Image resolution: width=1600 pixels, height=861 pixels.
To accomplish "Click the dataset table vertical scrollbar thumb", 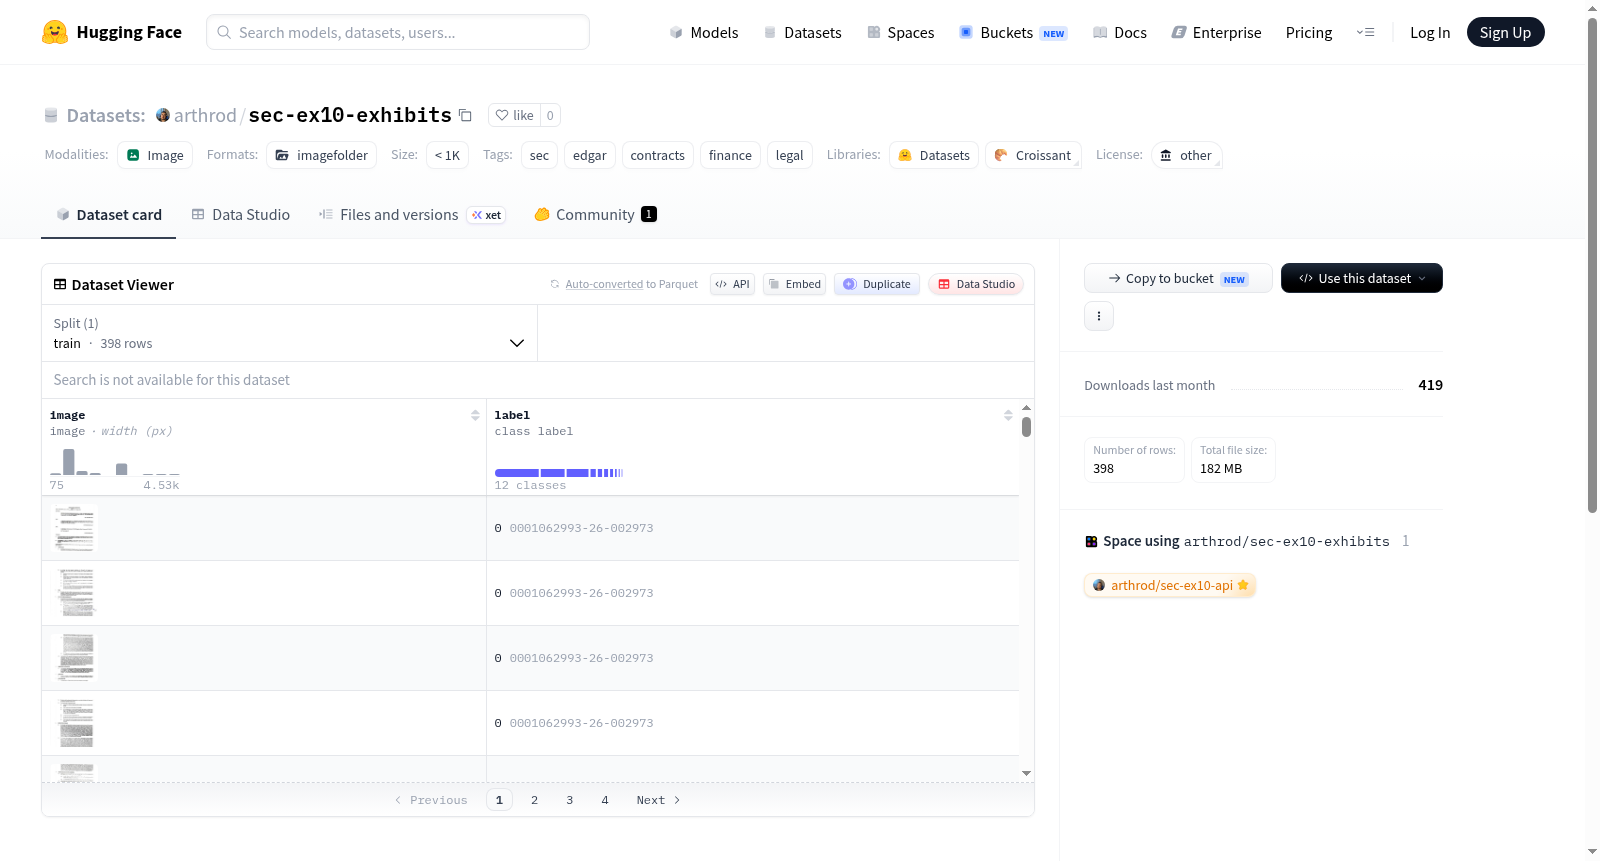I will click(x=1026, y=427).
